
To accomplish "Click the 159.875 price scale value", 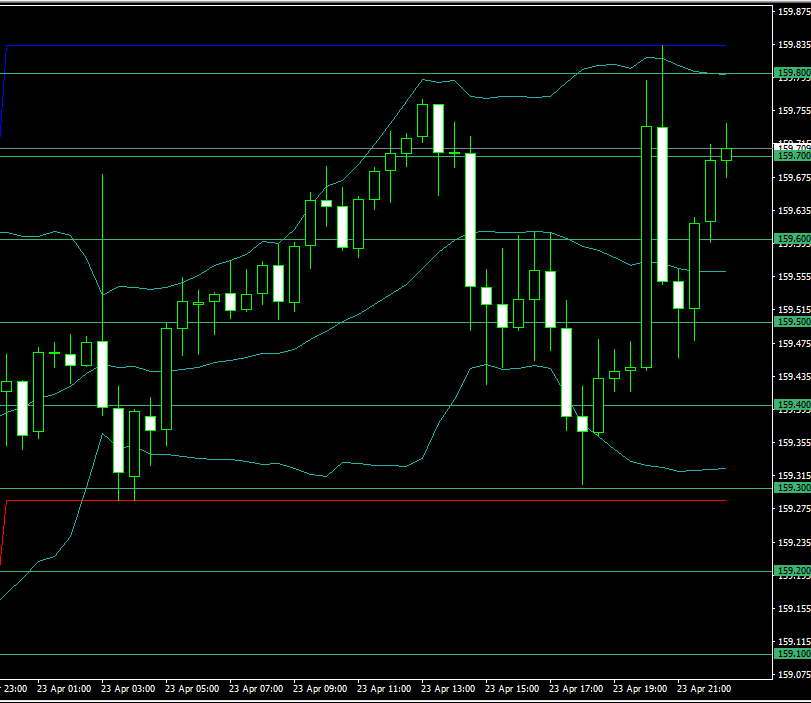I will tap(794, 12).
